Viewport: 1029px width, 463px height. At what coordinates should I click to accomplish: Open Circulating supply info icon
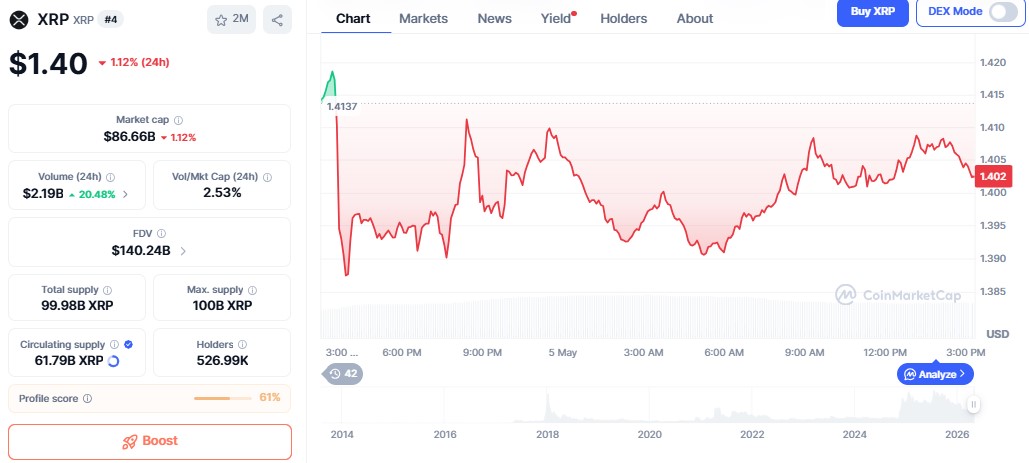(x=114, y=344)
